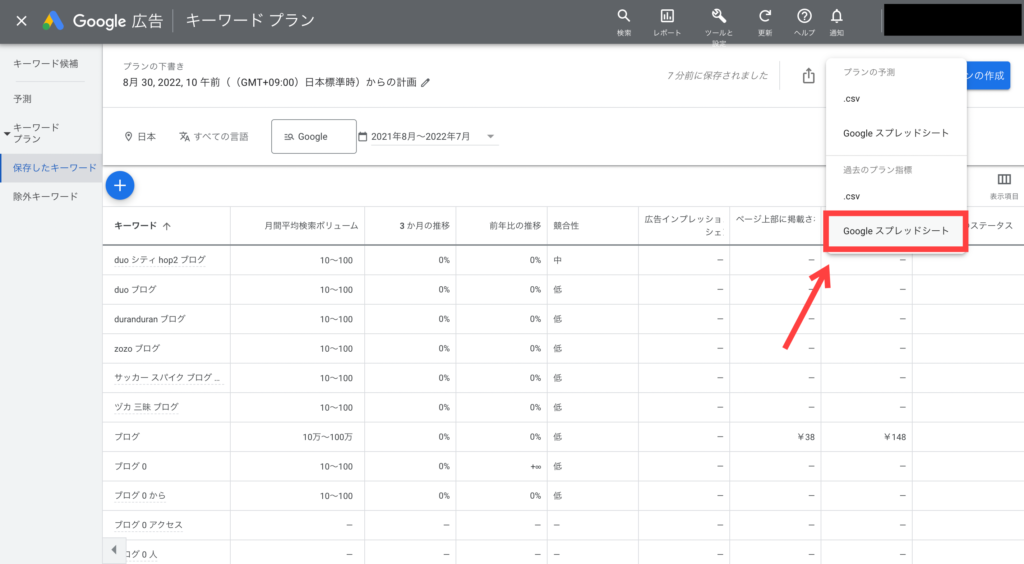The height and width of the screenshot is (564, 1024).
Task: Click the ¥38 bid cell
Action: point(806,437)
